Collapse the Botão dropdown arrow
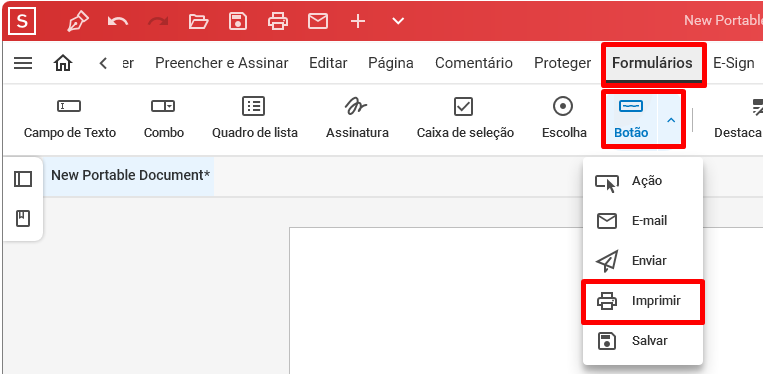This screenshot has height=374, width=763. click(671, 120)
